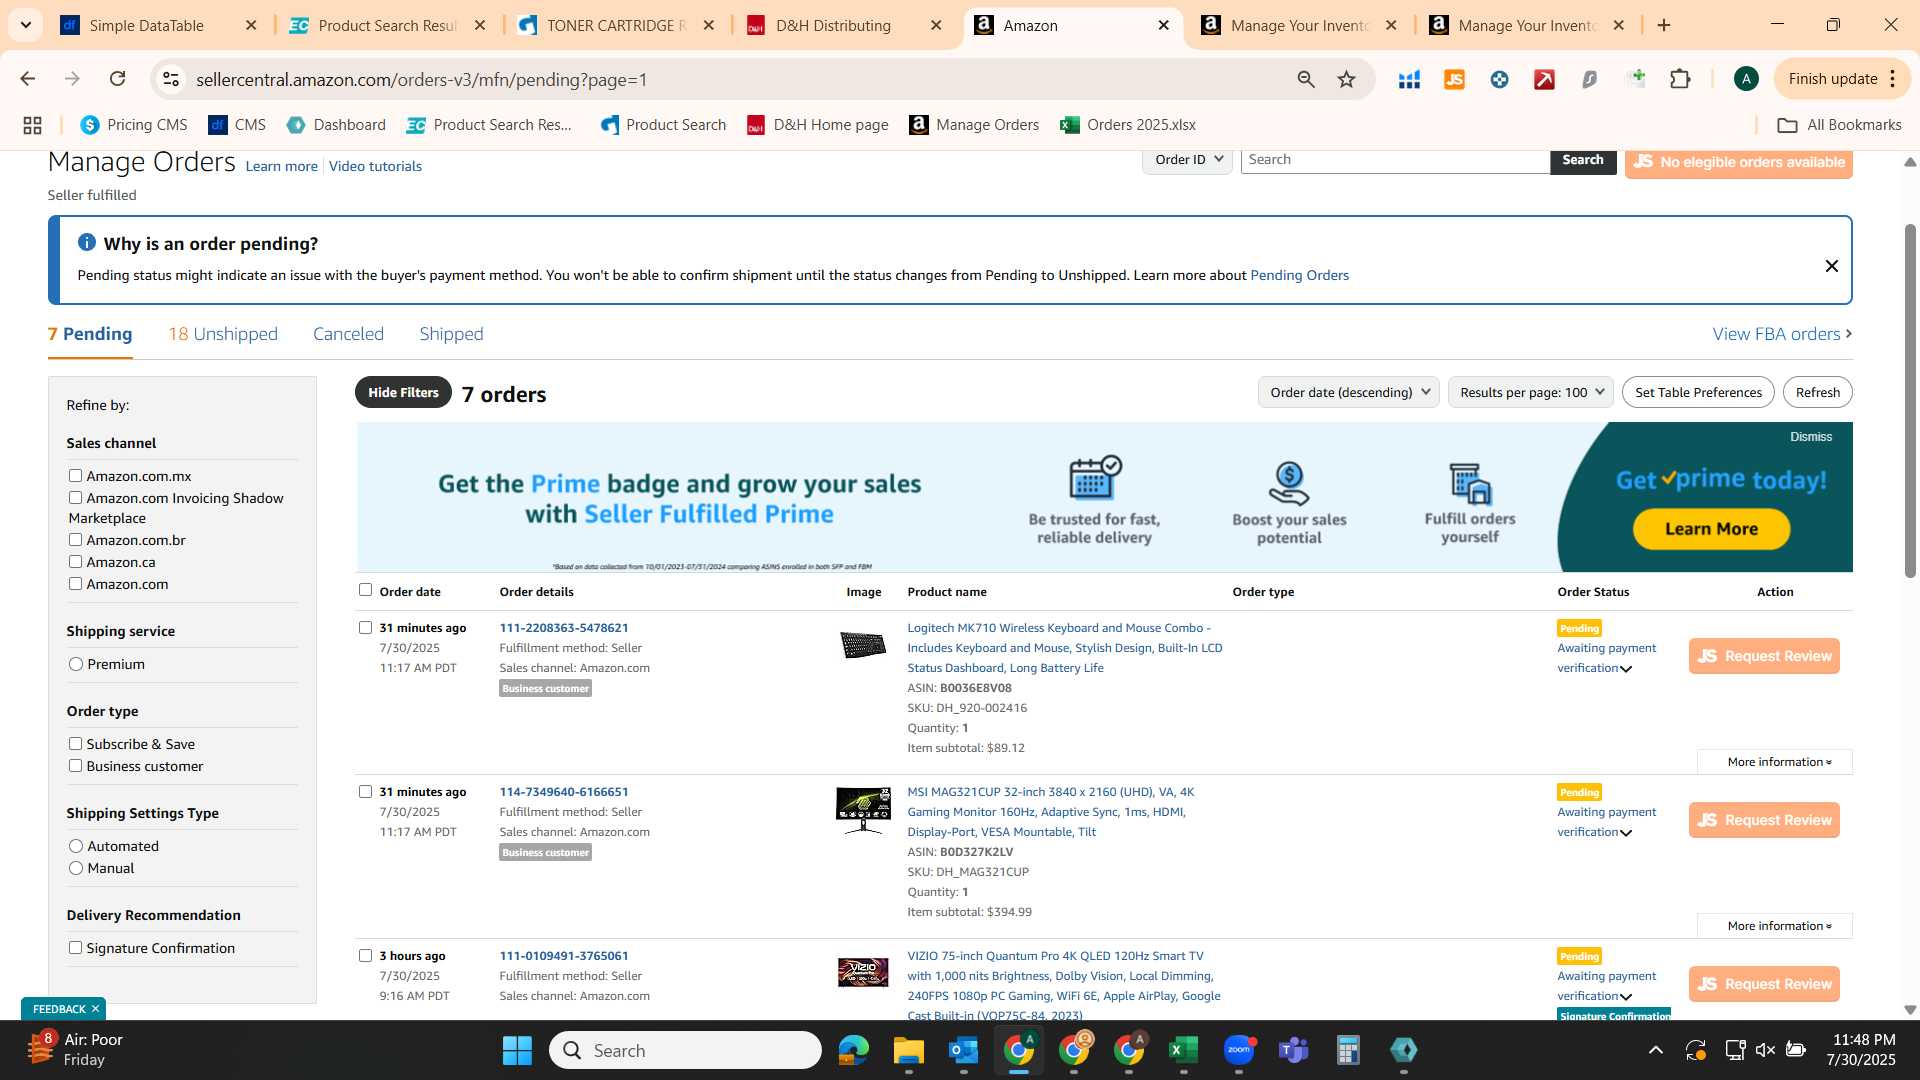Click the browser back arrow
This screenshot has width=1920, height=1080.
coord(27,79)
